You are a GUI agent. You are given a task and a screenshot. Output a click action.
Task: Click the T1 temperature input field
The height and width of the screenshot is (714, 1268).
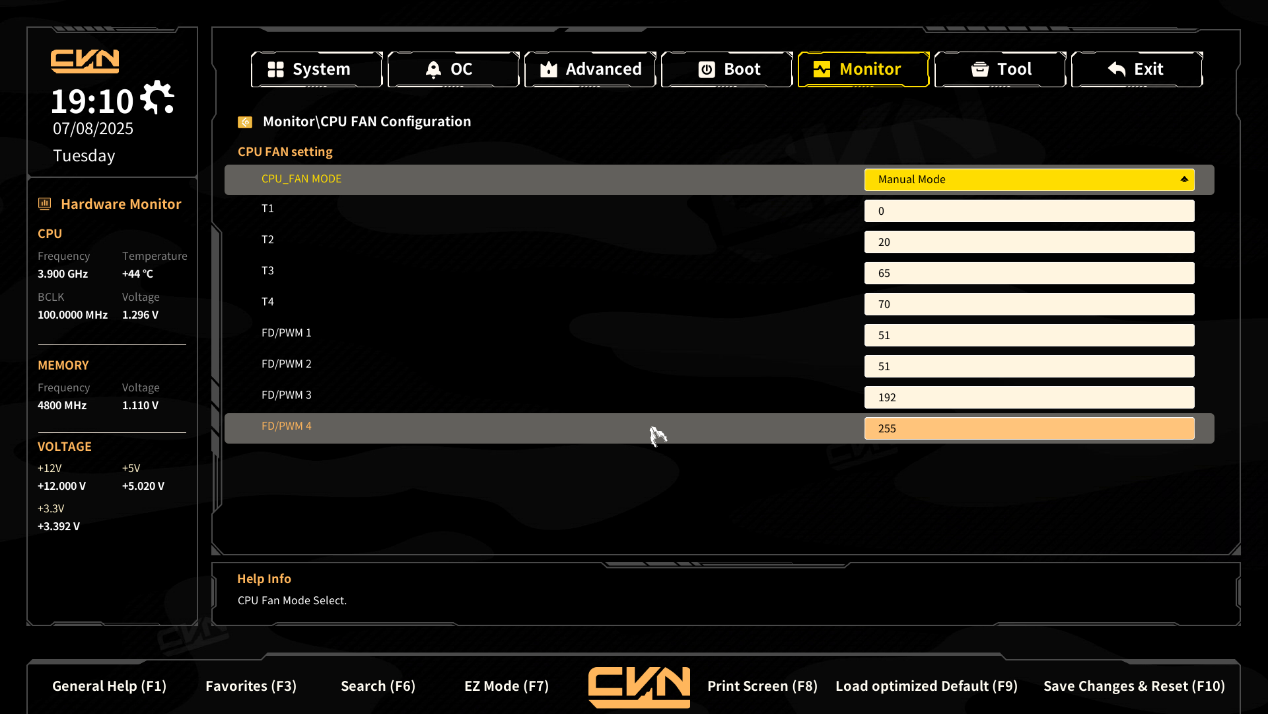1029,211
